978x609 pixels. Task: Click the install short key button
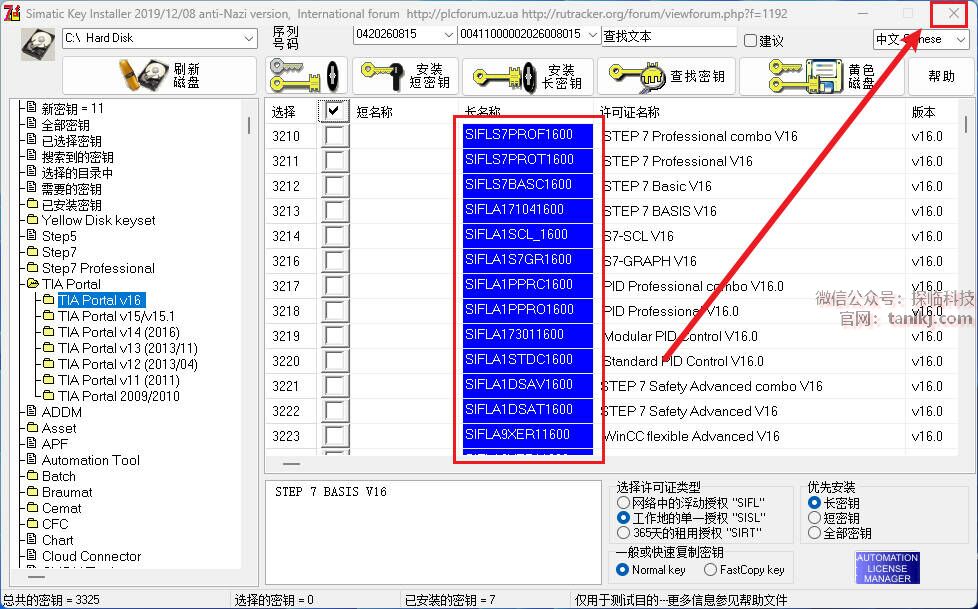pyautogui.click(x=405, y=76)
